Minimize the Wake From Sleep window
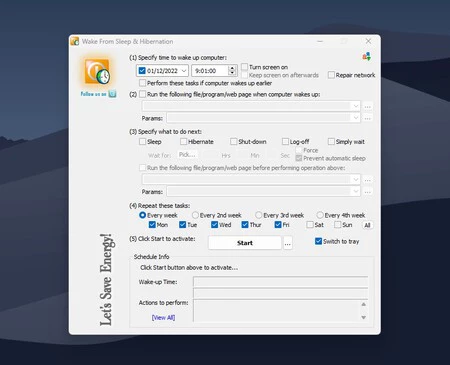 click(x=320, y=41)
